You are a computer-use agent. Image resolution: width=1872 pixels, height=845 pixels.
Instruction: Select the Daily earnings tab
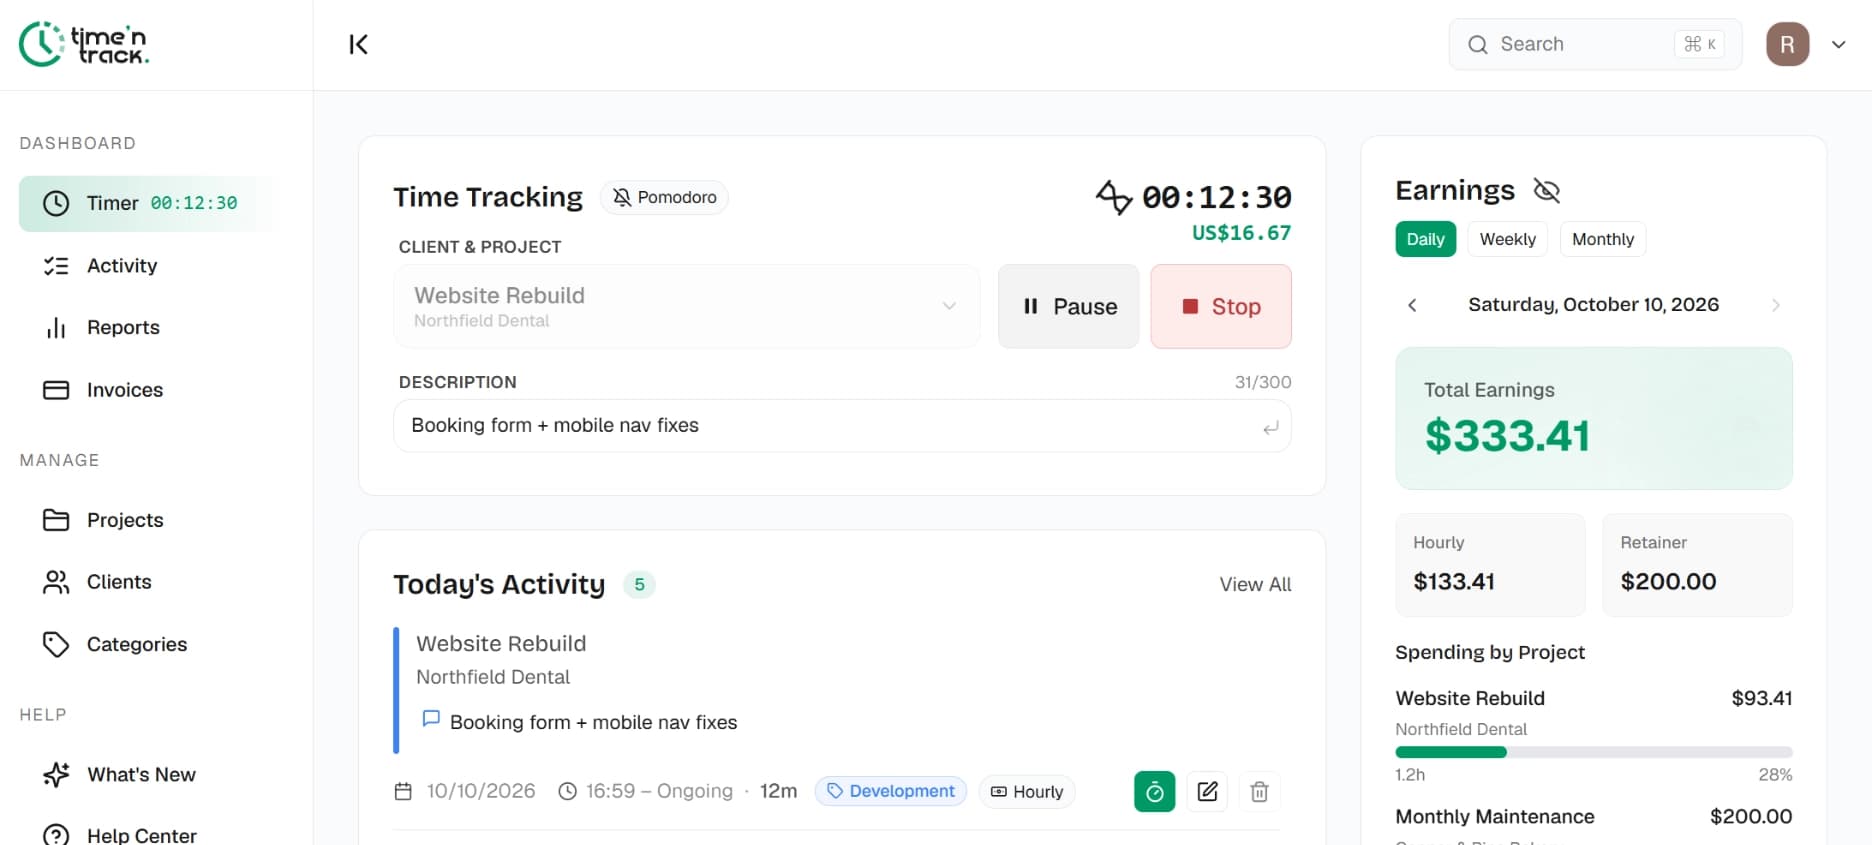click(1425, 239)
